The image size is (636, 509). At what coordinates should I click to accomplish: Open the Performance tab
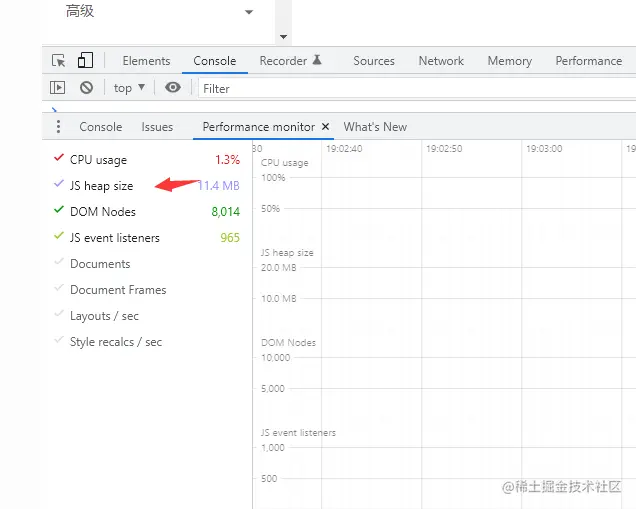(589, 61)
